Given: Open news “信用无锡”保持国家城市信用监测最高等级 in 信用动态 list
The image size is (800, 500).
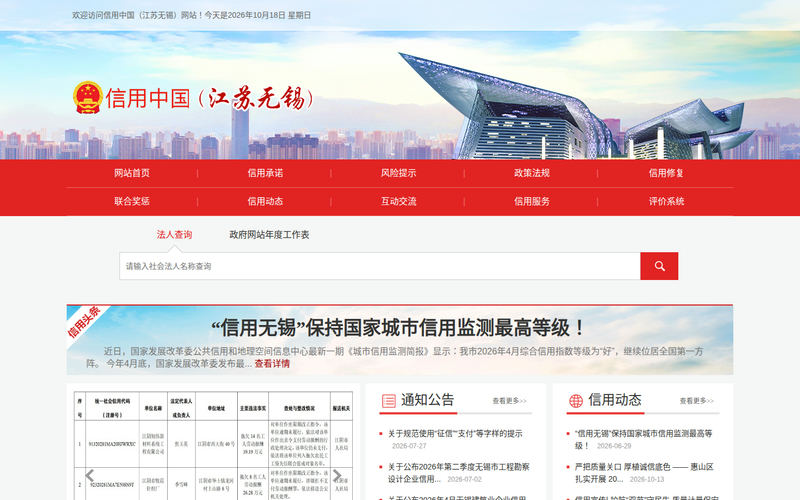Looking at the screenshot, I should pos(643,439).
